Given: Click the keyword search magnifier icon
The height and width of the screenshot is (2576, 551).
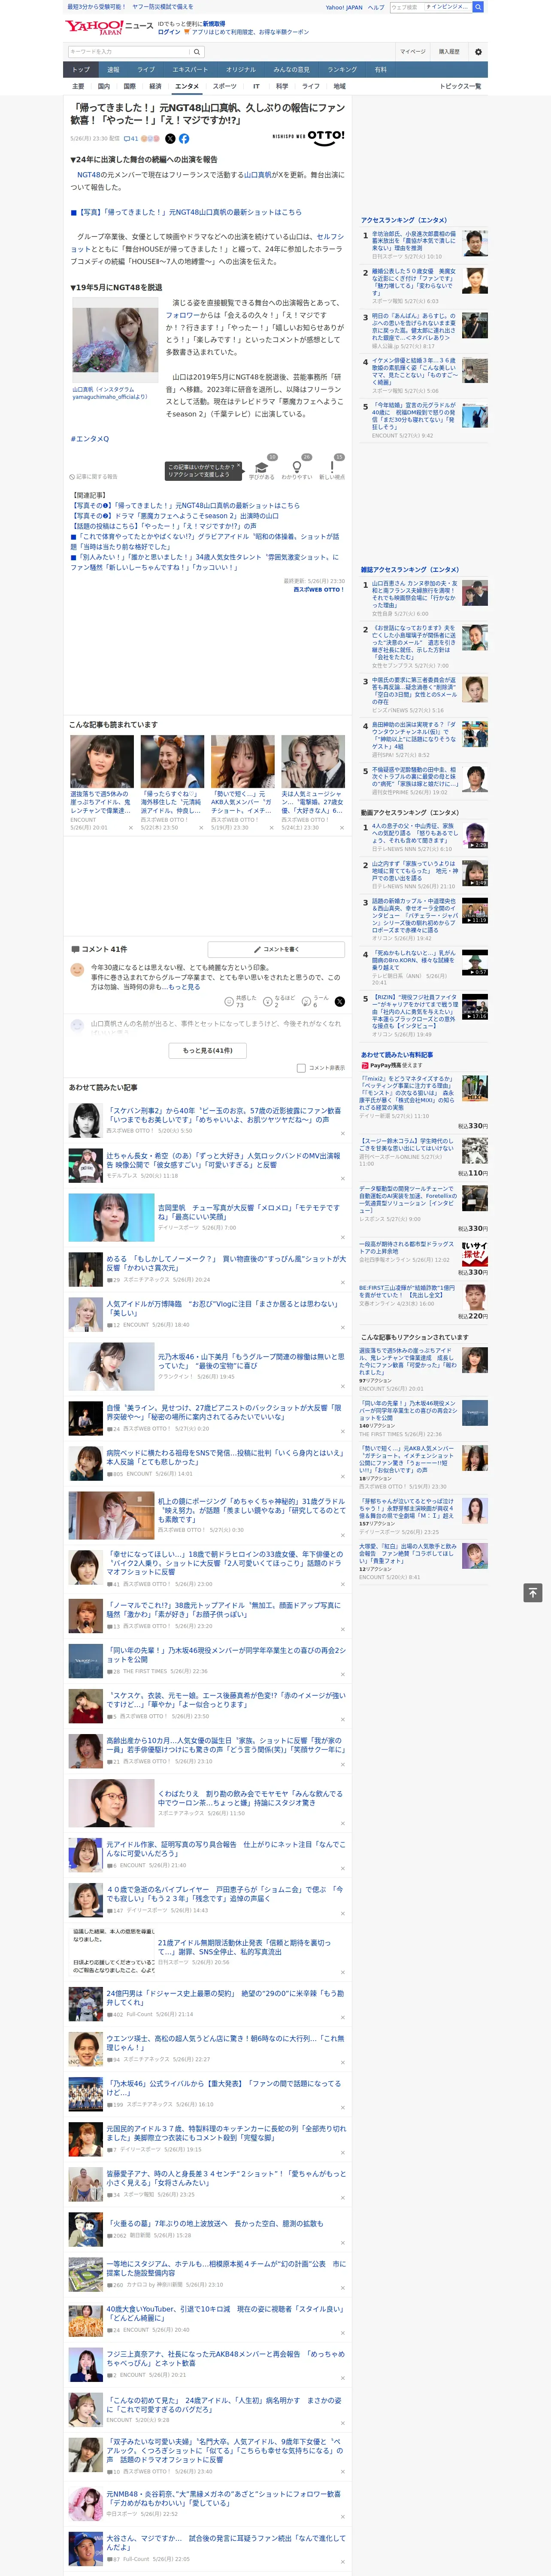Looking at the screenshot, I should [197, 52].
